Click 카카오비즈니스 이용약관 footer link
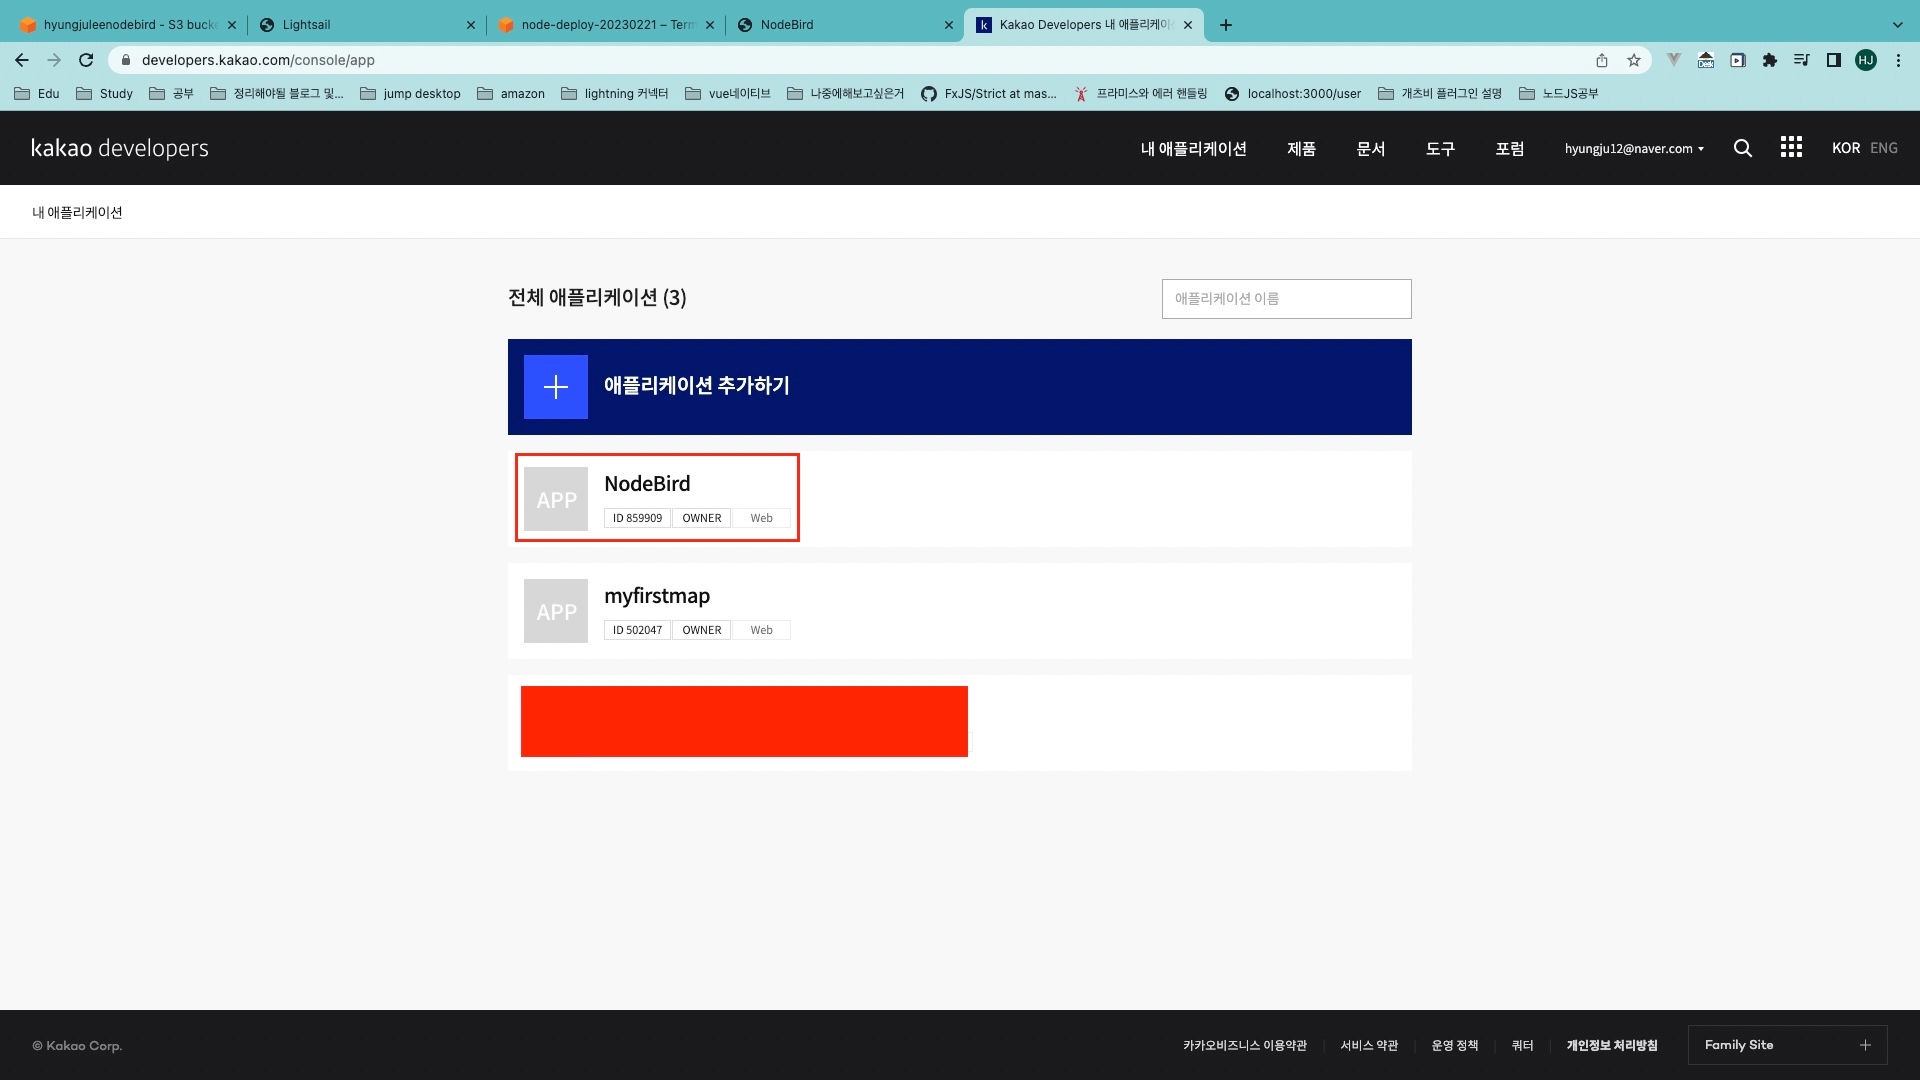This screenshot has height=1080, width=1920. point(1245,1046)
